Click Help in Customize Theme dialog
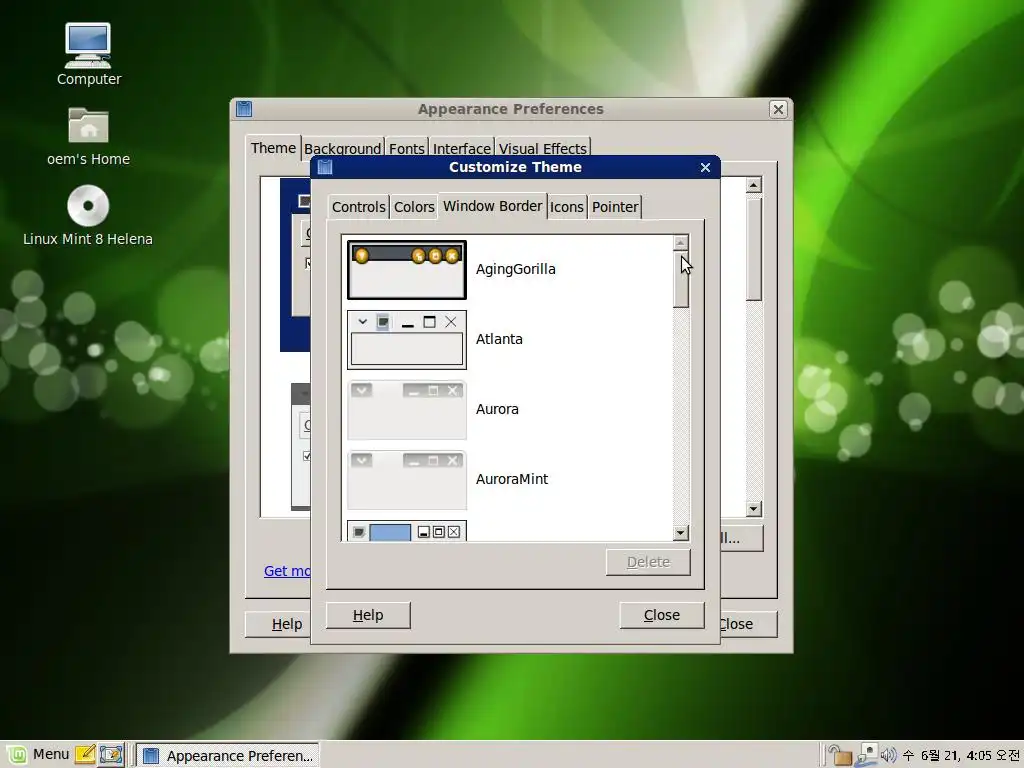Screen dimensions: 1024x768 [368, 615]
